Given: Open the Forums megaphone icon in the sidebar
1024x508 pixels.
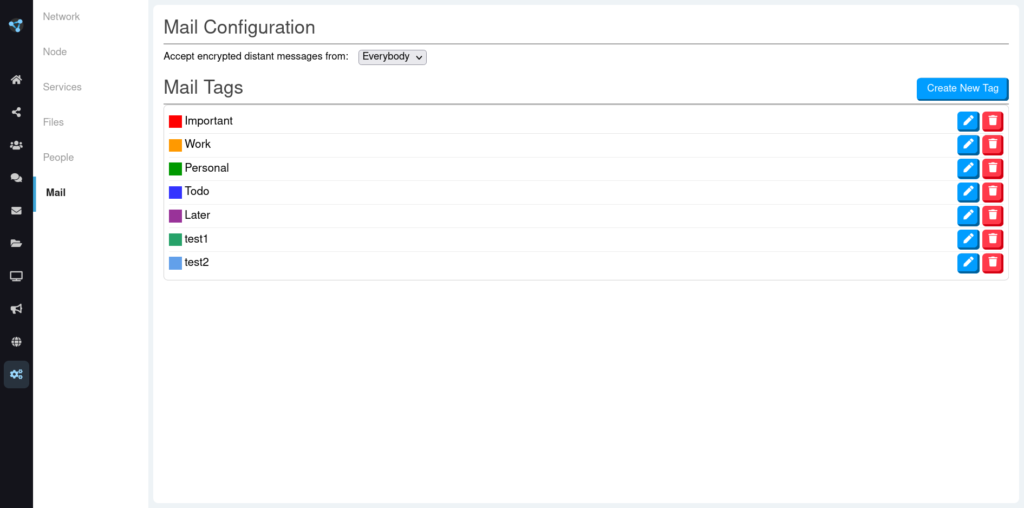Looking at the screenshot, I should (x=16, y=309).
